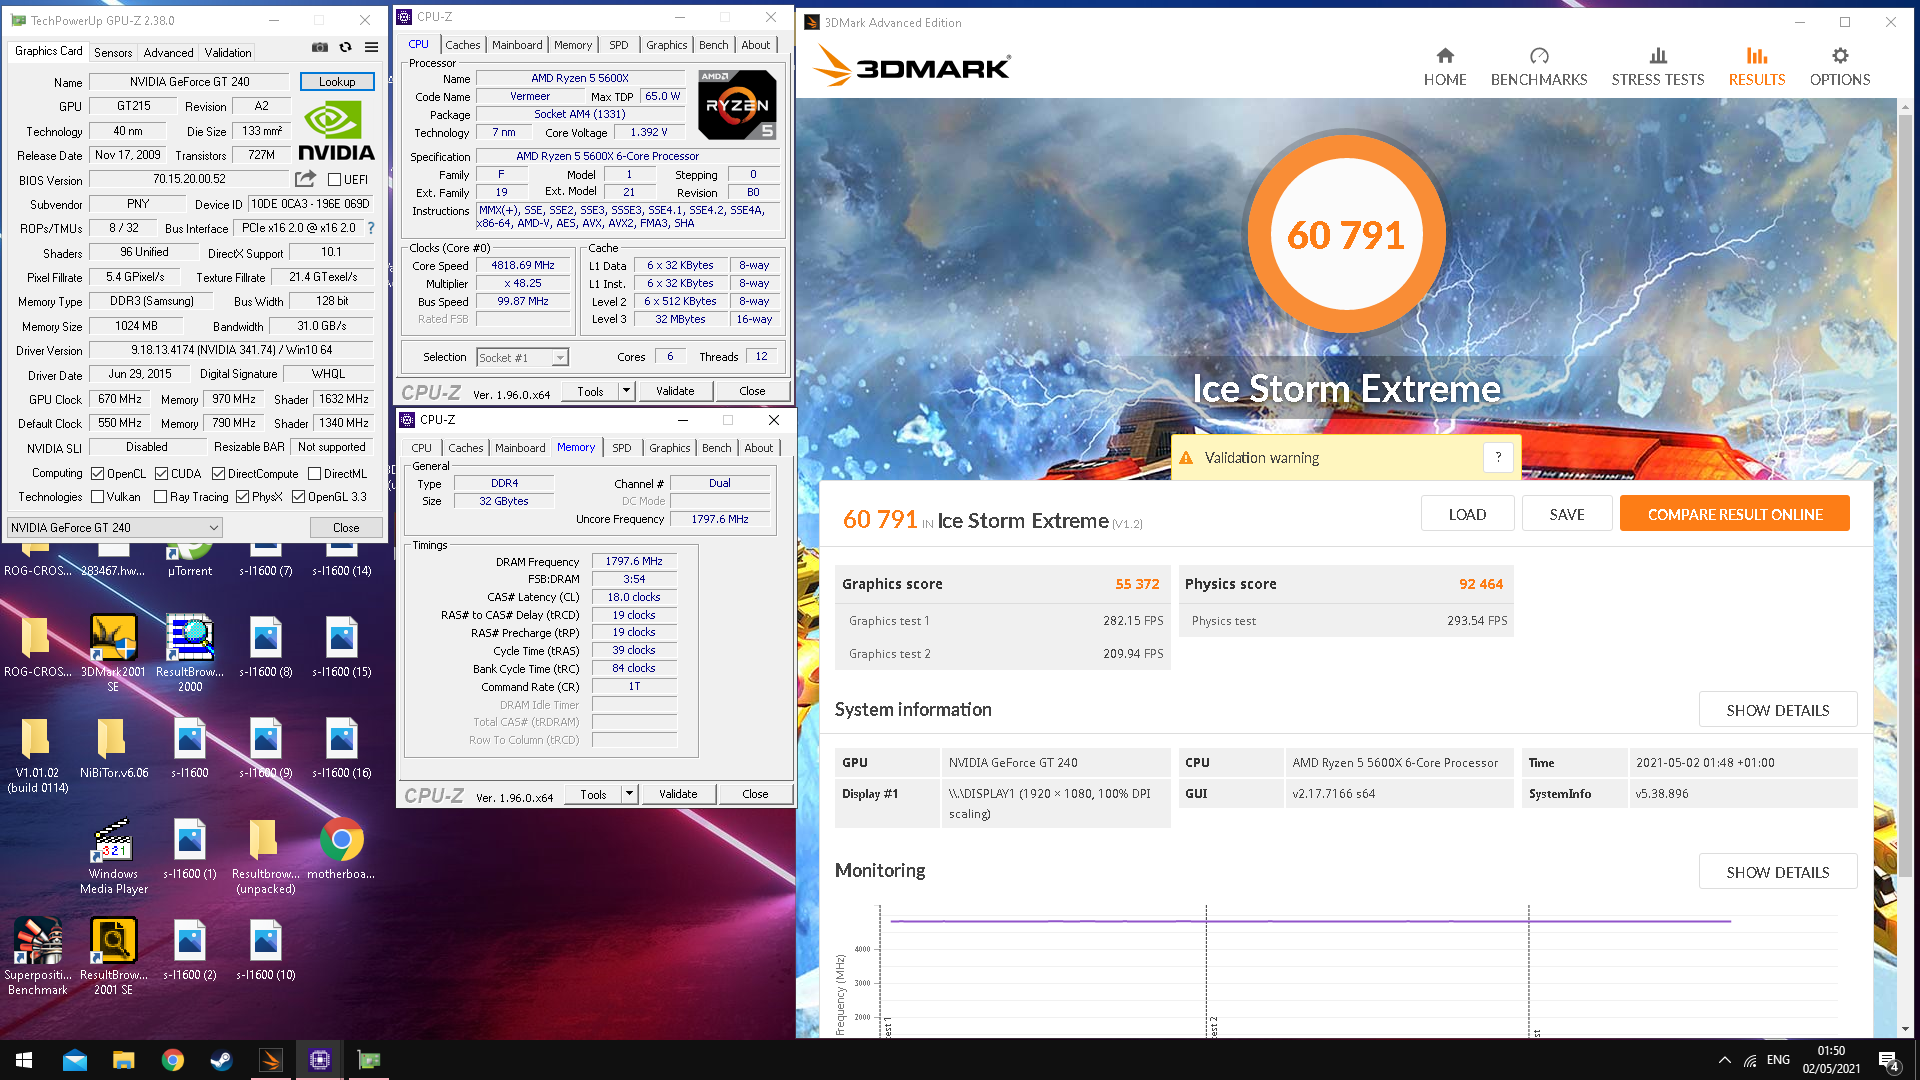Click the GPU-Z screenshot camera icon
The image size is (1920, 1080).
pos(320,47)
